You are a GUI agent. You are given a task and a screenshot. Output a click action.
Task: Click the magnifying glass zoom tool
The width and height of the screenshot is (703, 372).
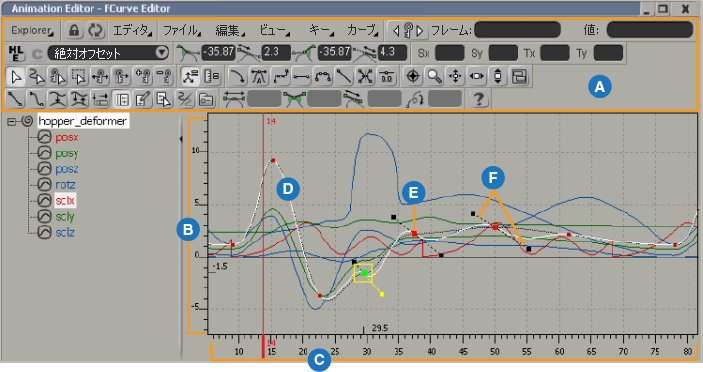pyautogui.click(x=434, y=77)
